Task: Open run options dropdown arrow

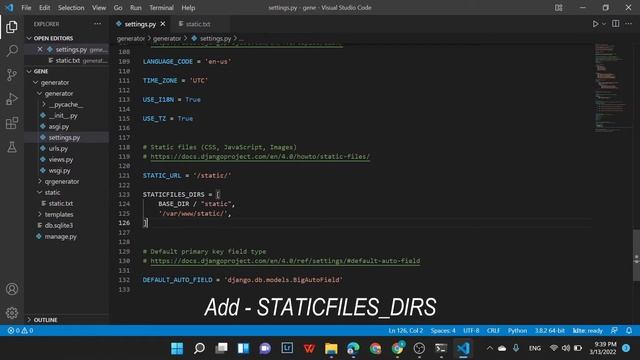Action: tap(604, 24)
